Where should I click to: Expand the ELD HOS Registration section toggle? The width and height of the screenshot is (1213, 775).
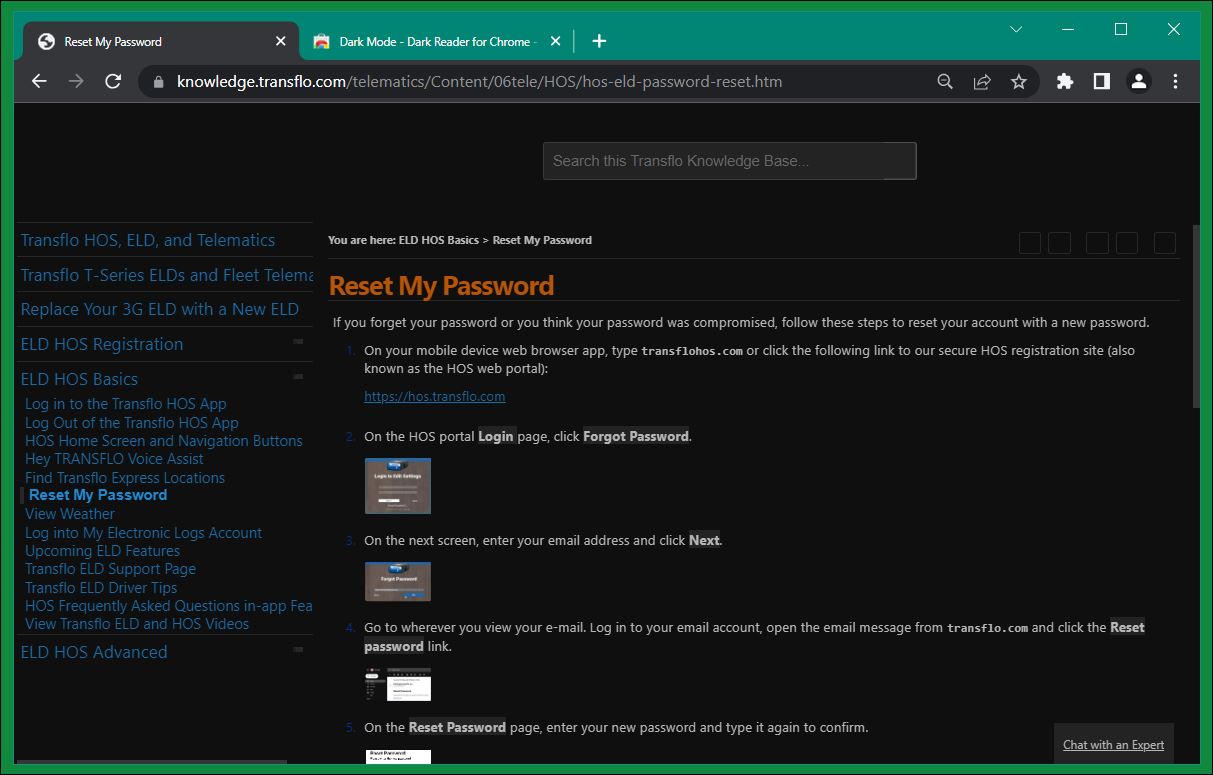pos(298,342)
